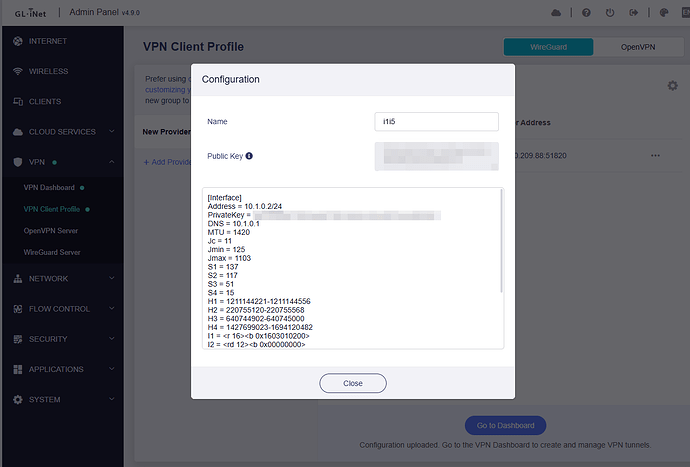Open the WireGuard Server menu item

point(52,252)
